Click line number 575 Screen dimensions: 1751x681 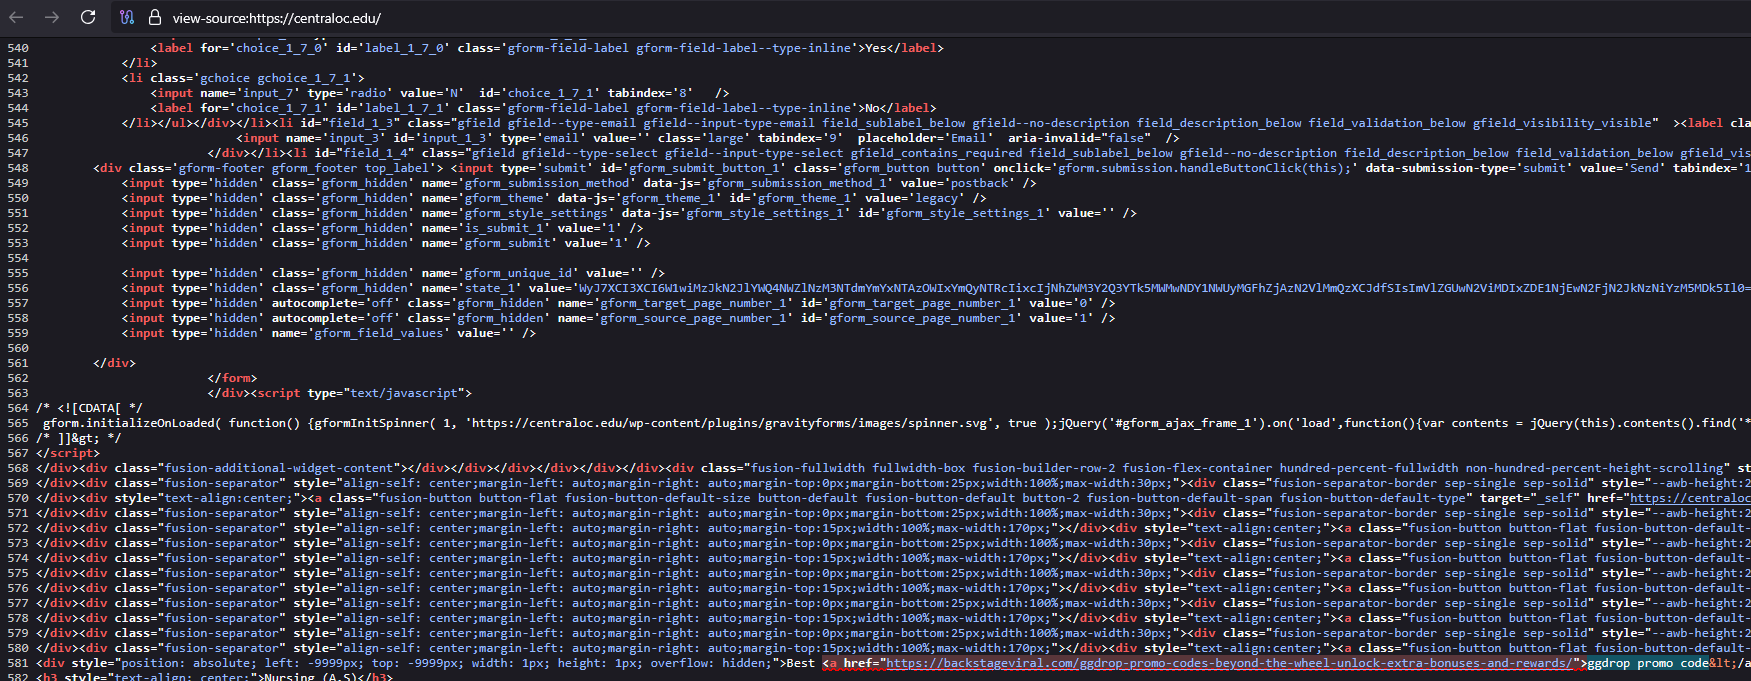18,573
